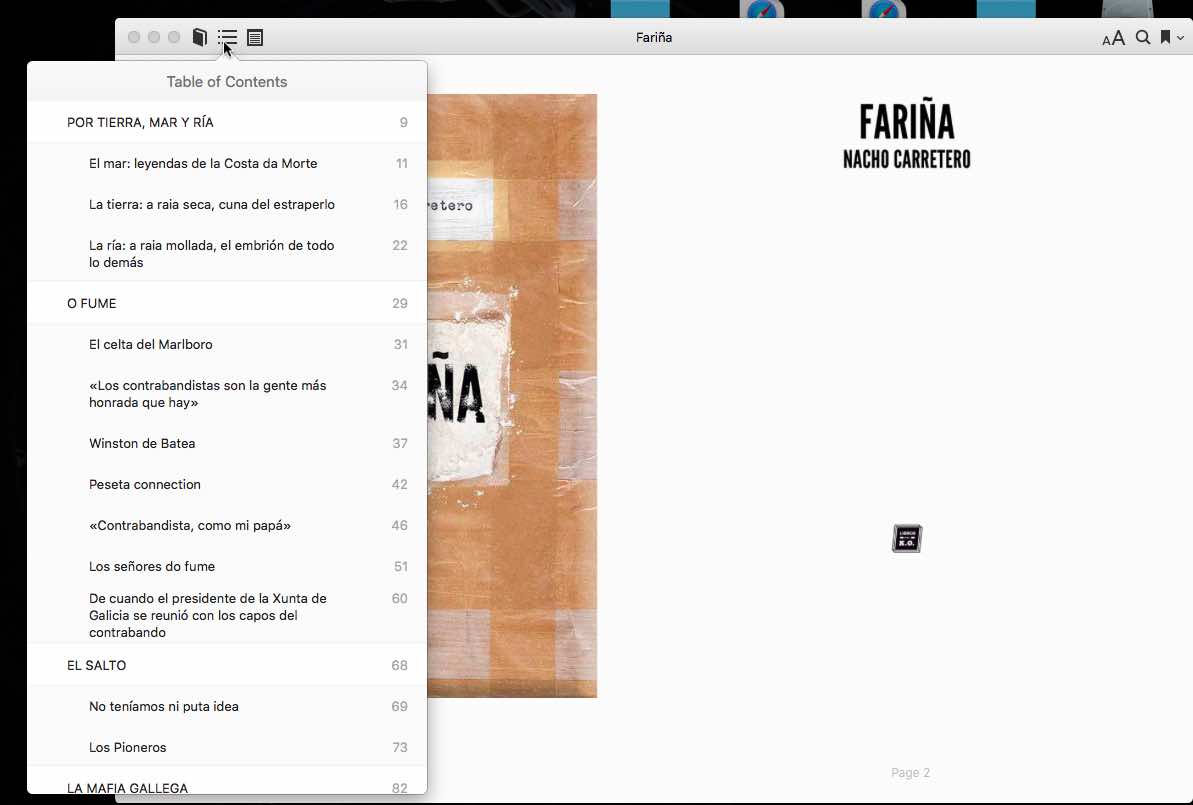Open the Notes panel icon
The height and width of the screenshot is (805, 1193).
[255, 37]
